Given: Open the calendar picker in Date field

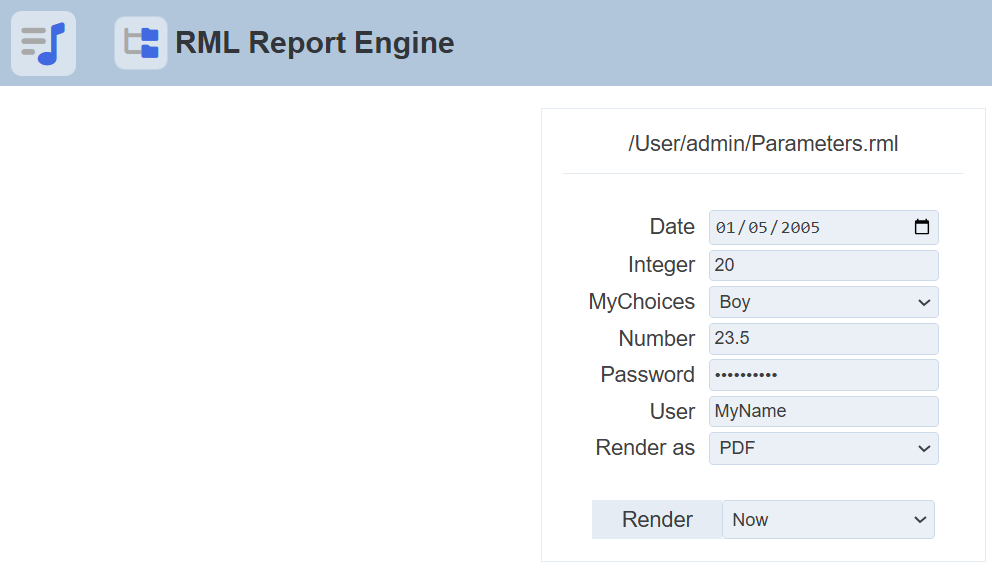Looking at the screenshot, I should tap(921, 227).
